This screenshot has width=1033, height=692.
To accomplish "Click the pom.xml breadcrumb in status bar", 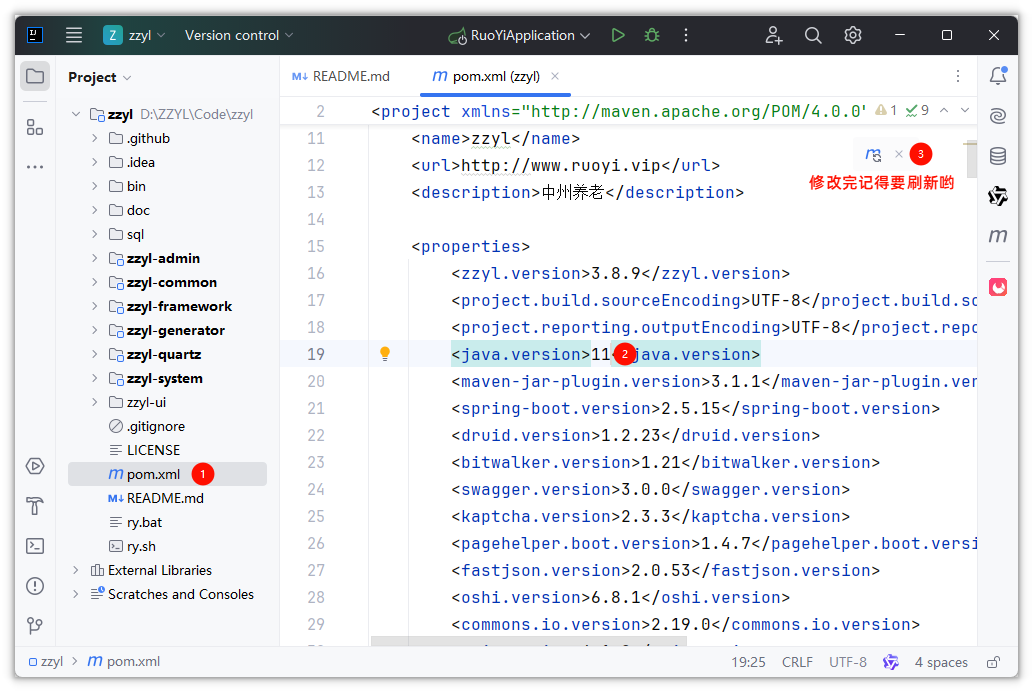I will coord(124,662).
